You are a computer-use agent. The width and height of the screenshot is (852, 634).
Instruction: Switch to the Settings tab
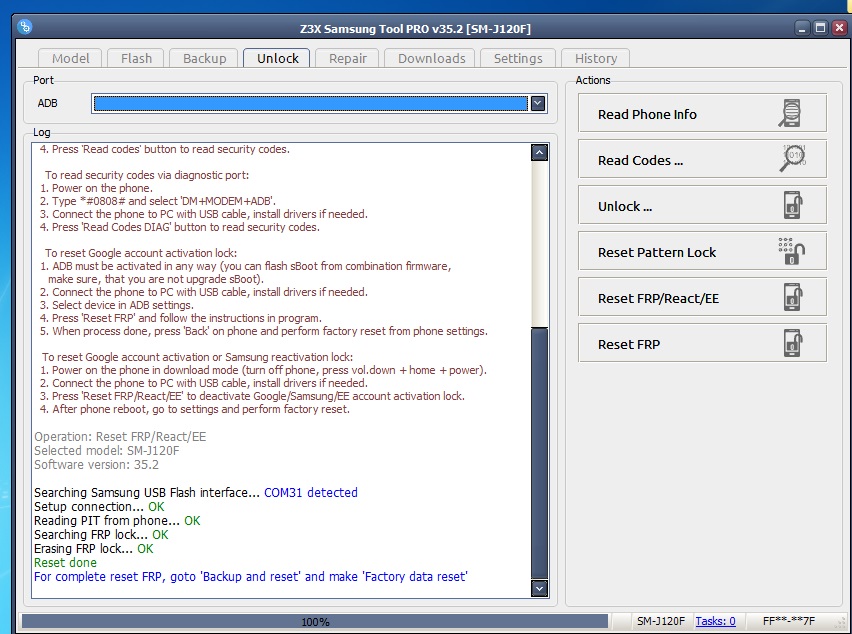518,58
